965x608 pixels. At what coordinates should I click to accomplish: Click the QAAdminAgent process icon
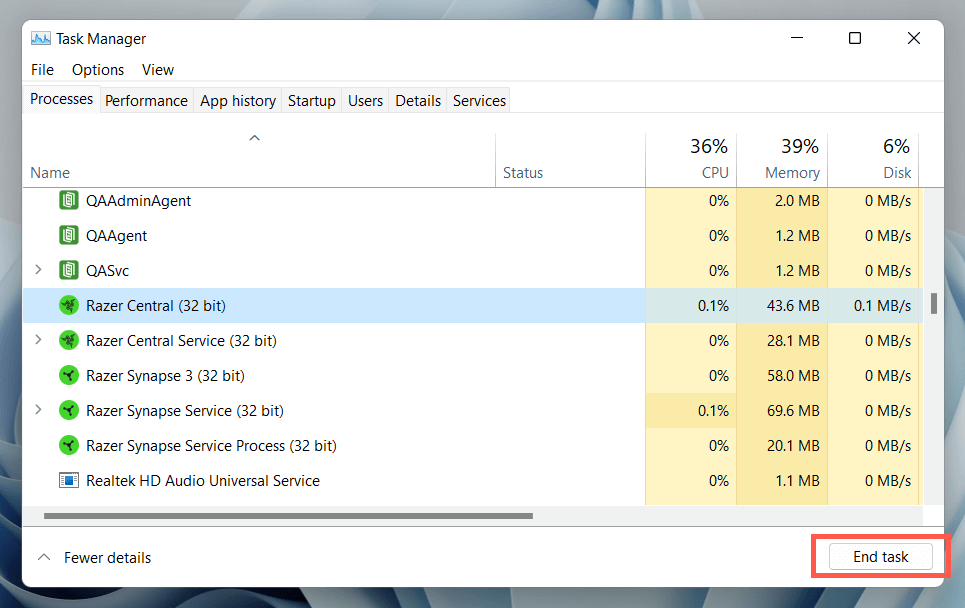click(x=68, y=201)
